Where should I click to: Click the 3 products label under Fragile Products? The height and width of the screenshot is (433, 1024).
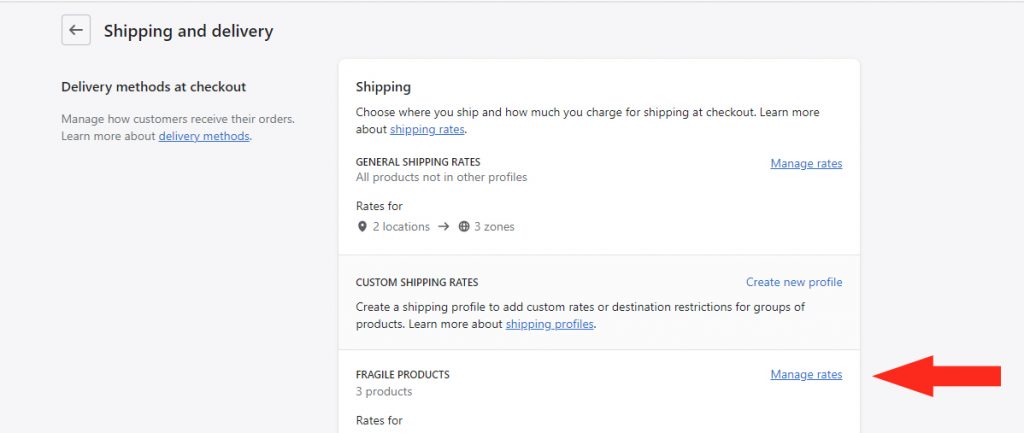coord(384,391)
